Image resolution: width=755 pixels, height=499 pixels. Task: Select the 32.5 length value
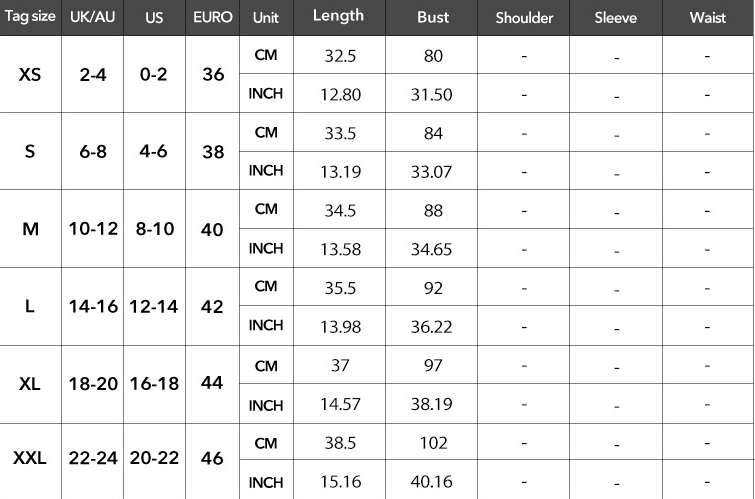[x=341, y=56]
